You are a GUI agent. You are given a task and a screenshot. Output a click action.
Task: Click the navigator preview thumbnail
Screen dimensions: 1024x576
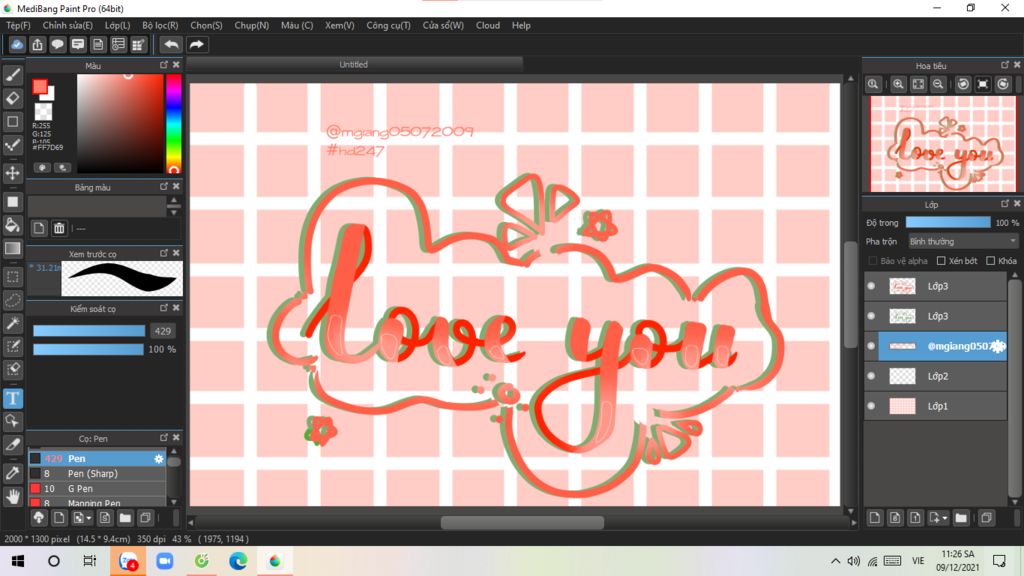943,144
